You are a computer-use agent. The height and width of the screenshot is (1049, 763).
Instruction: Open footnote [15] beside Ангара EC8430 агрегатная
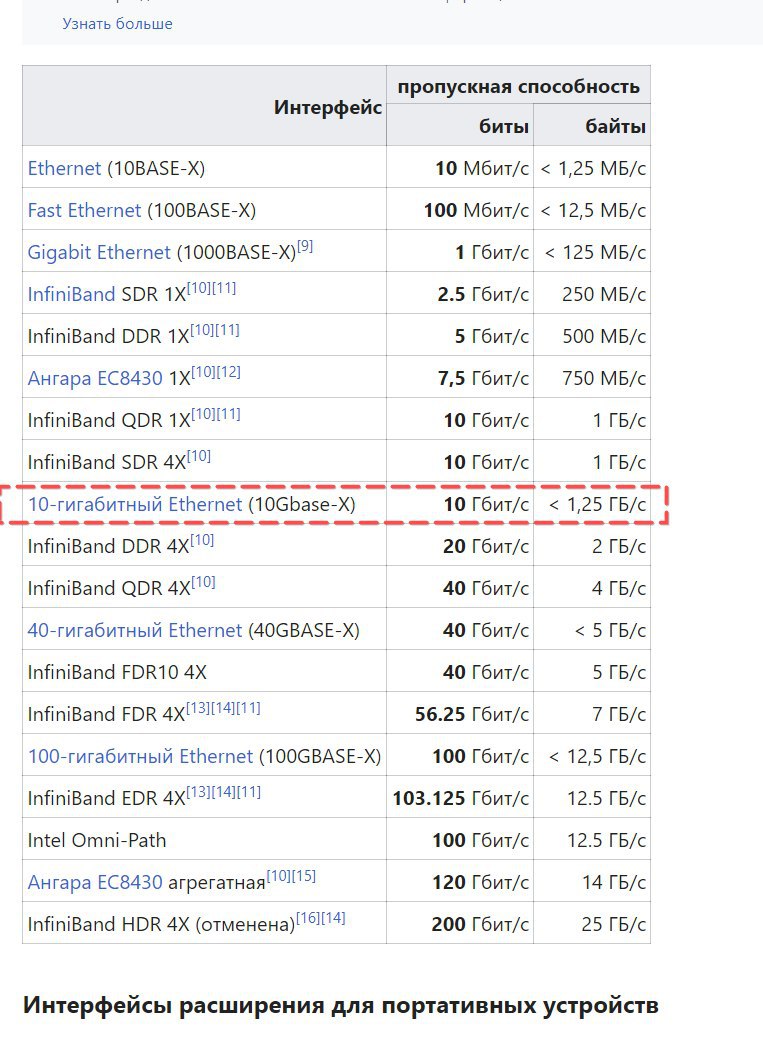coord(303,876)
